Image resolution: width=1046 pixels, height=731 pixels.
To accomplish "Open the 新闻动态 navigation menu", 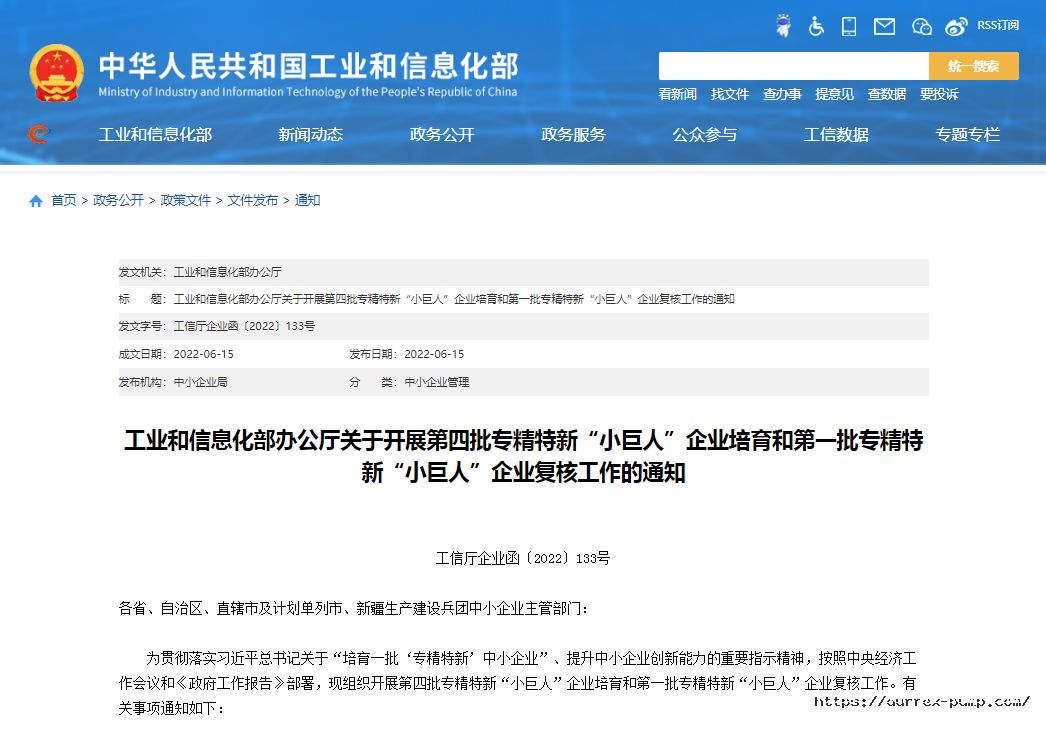I will [x=310, y=135].
